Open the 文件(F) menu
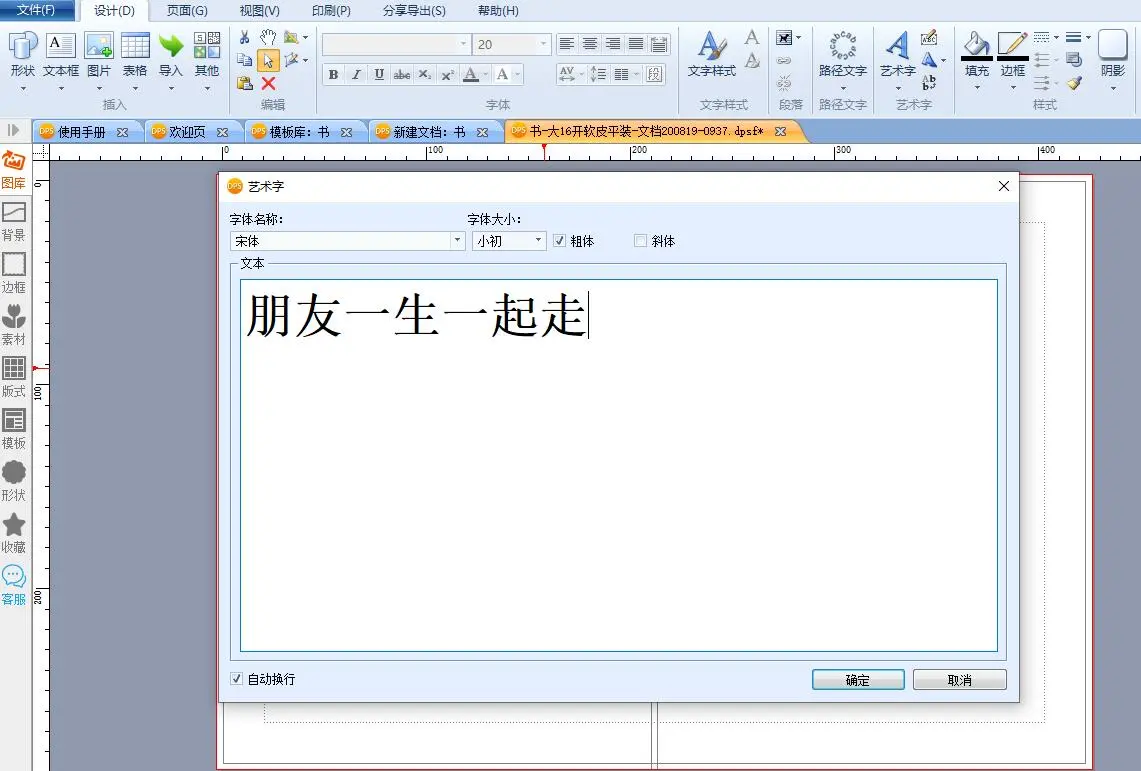This screenshot has width=1141, height=771. tap(36, 10)
